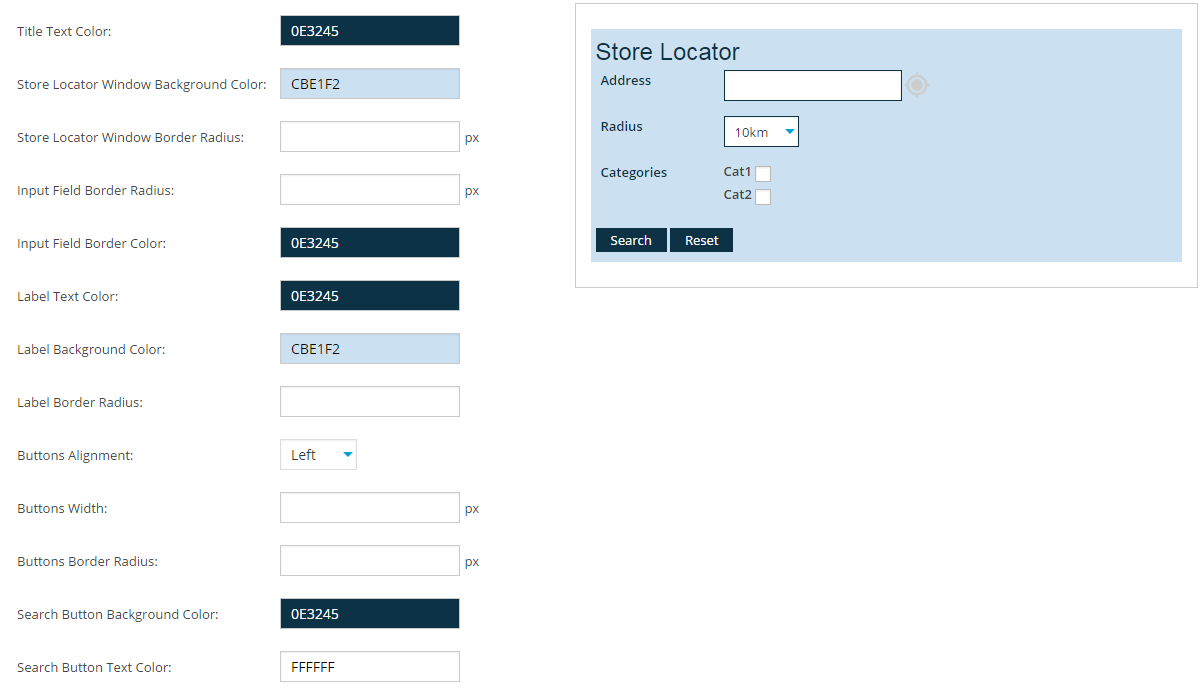Click Search Button Background Color swatch
Screen dimensions: 1202x699
(x=369, y=614)
